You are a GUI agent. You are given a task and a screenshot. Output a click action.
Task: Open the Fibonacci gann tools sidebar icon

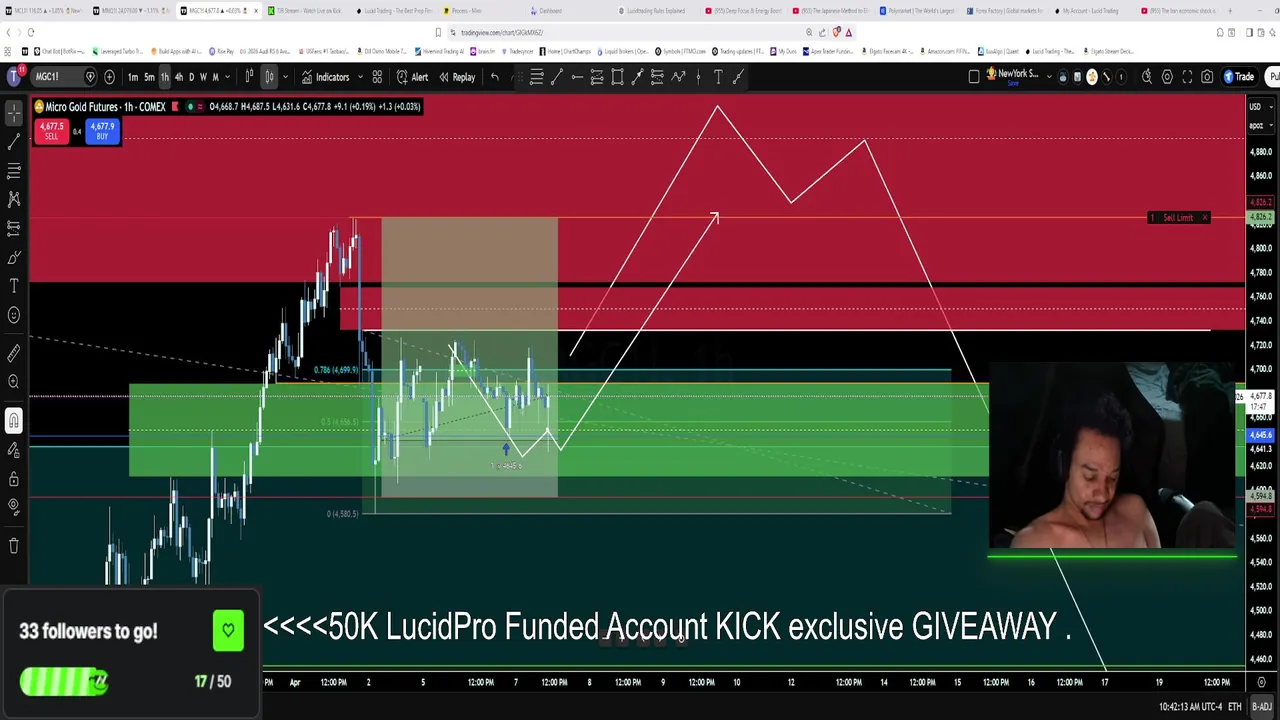tap(14, 171)
